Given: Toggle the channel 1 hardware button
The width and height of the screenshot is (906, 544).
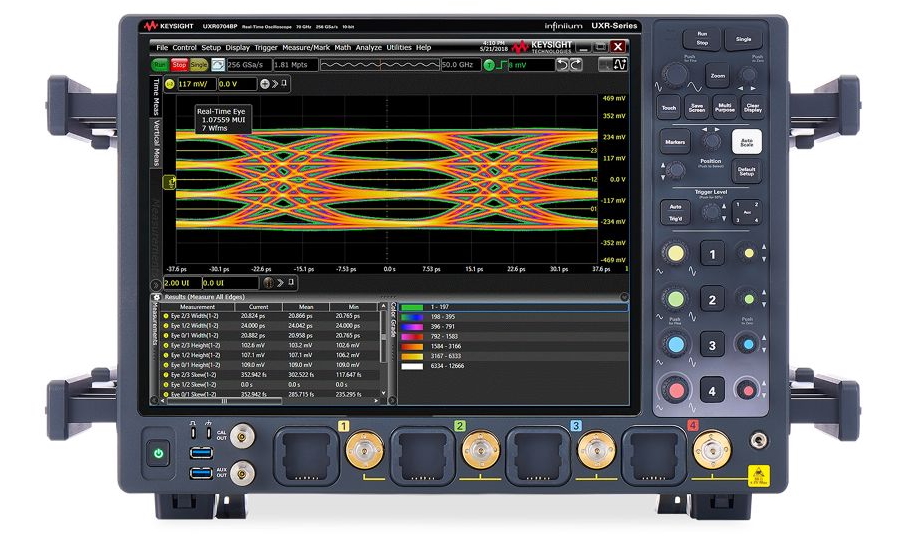Looking at the screenshot, I should pos(712,254).
